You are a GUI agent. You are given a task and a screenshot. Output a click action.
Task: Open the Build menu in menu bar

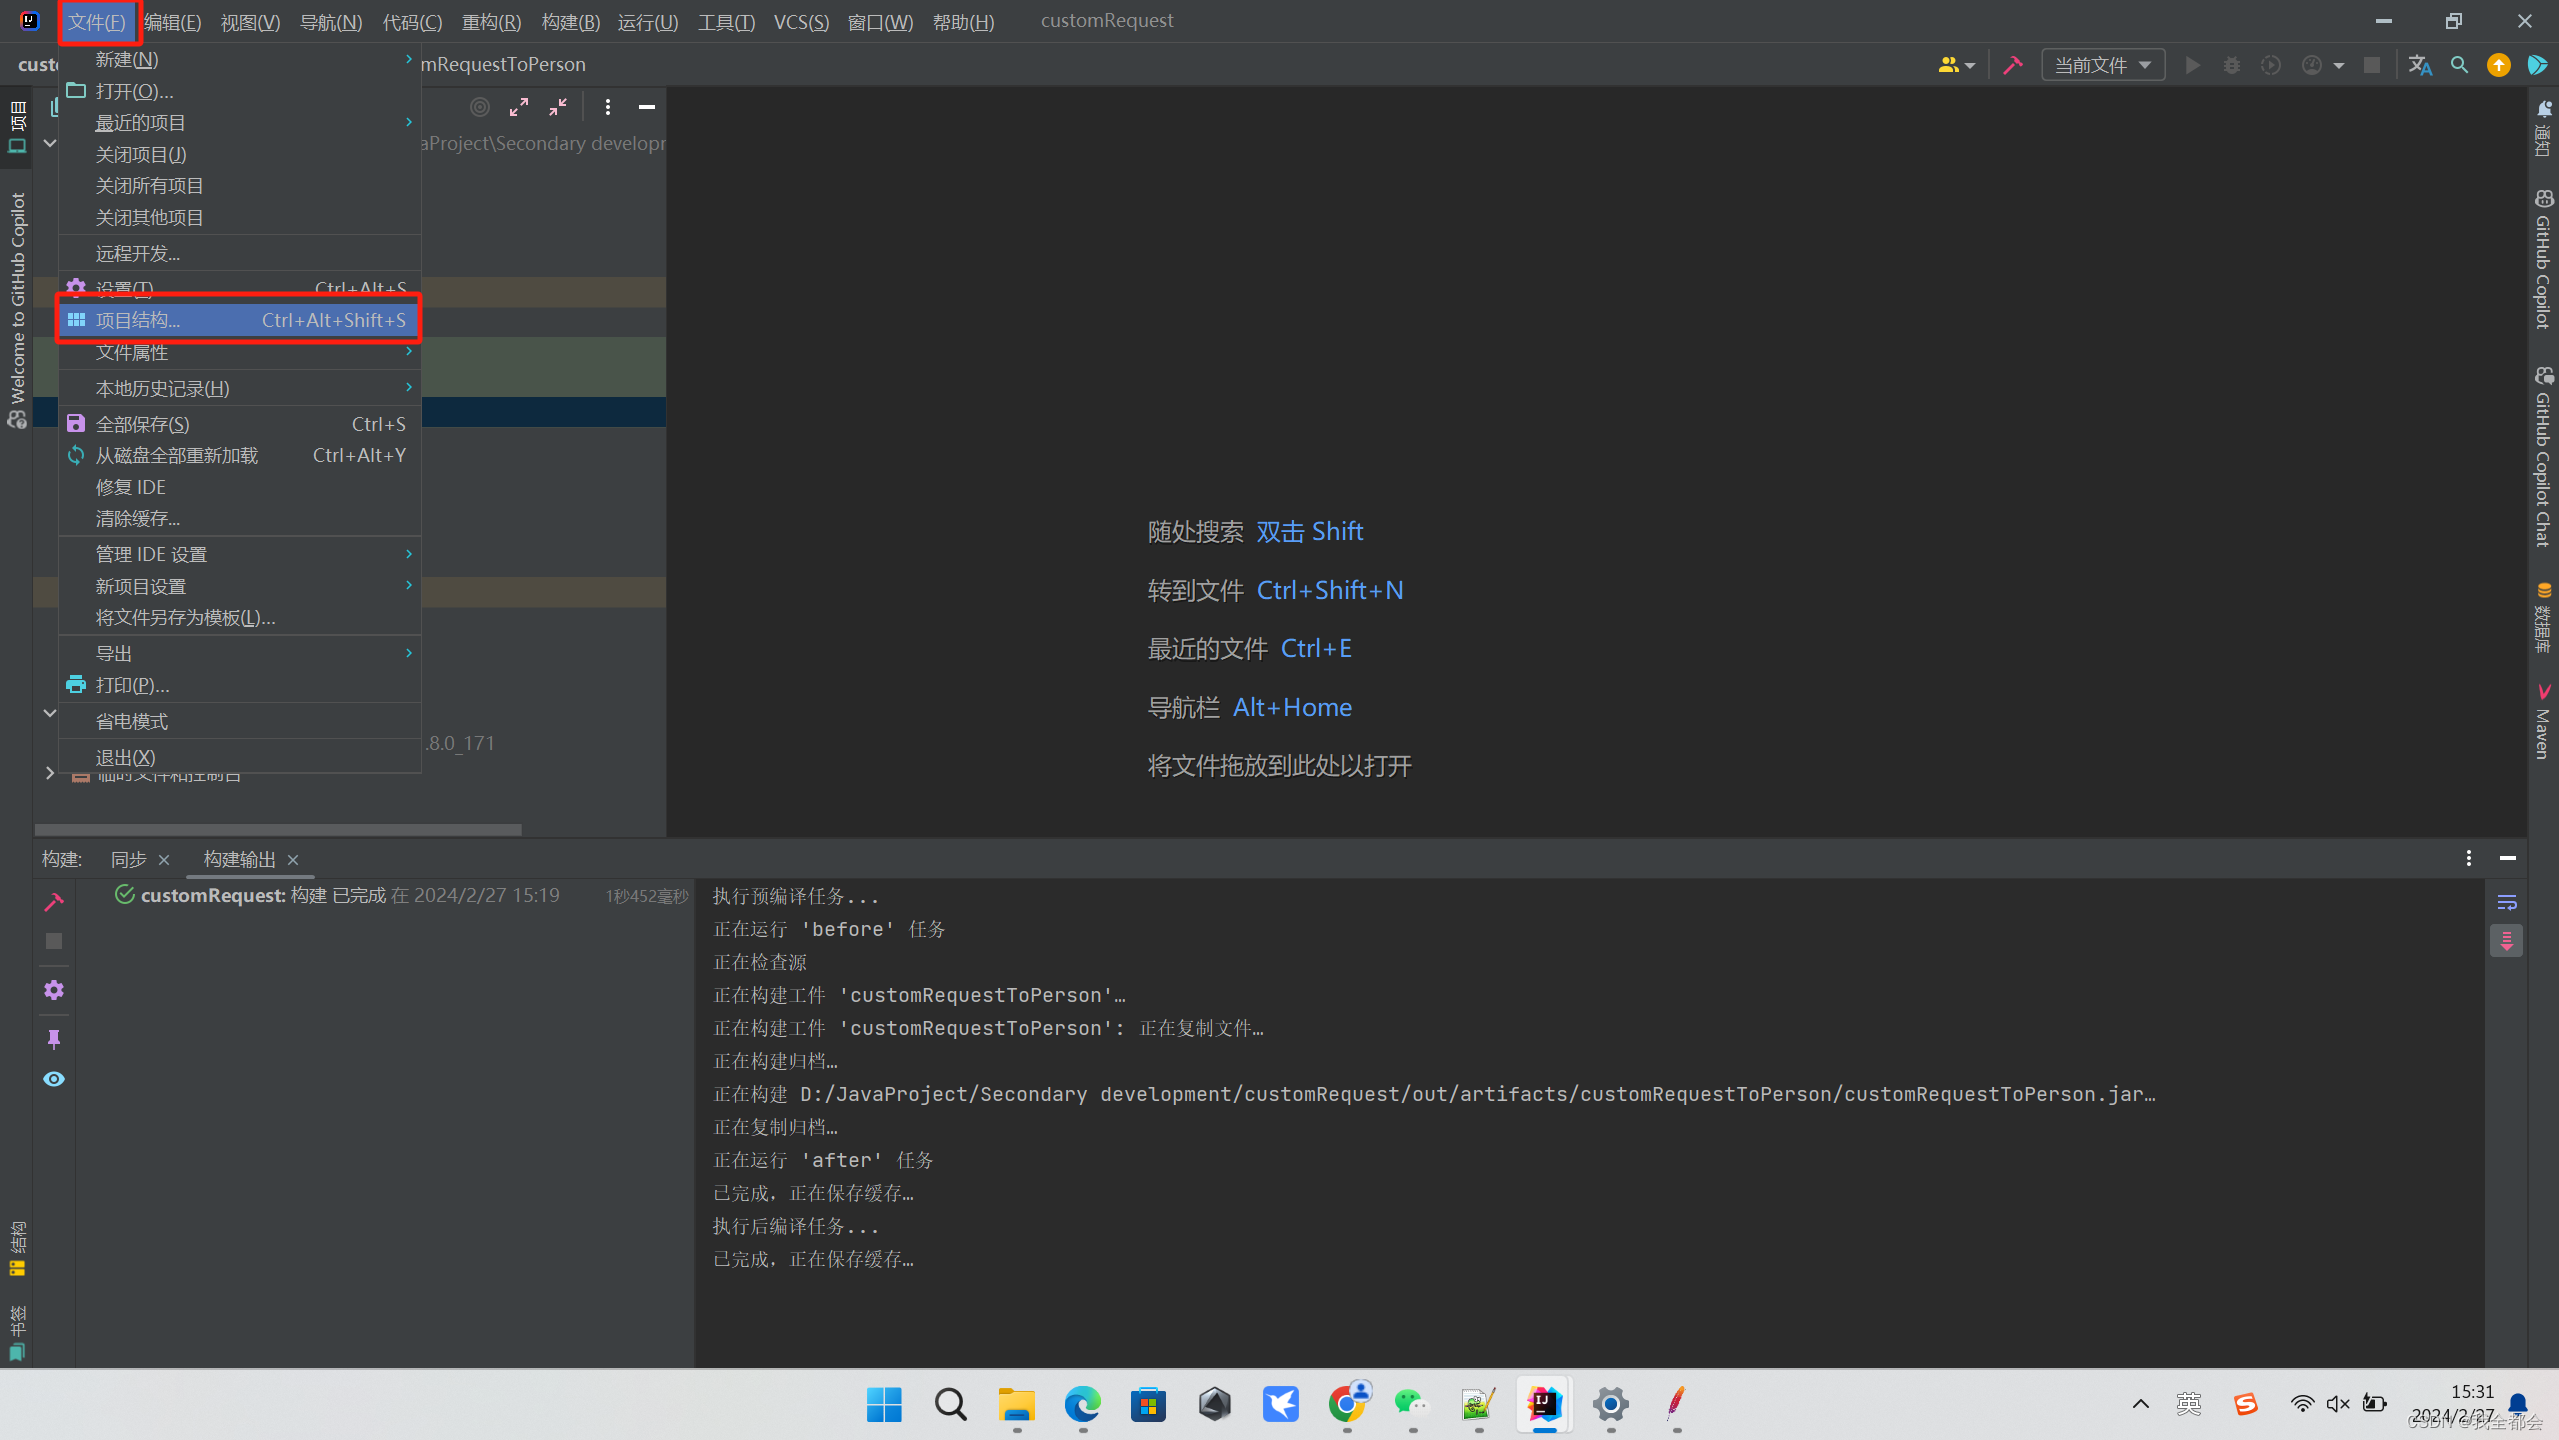[570, 22]
